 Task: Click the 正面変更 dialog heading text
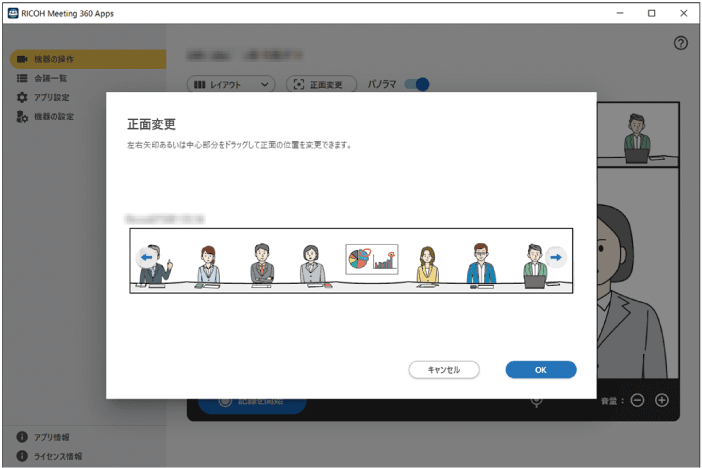tap(151, 124)
